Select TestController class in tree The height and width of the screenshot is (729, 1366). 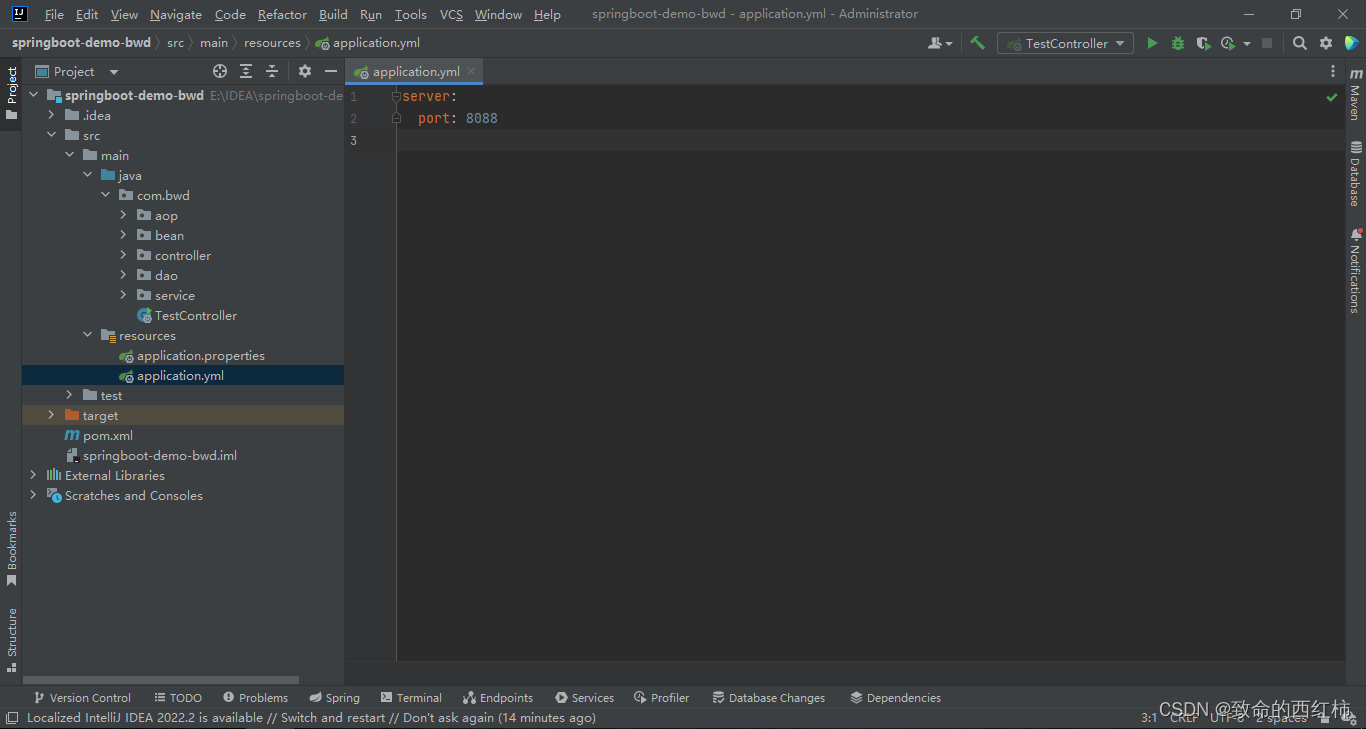click(187, 315)
